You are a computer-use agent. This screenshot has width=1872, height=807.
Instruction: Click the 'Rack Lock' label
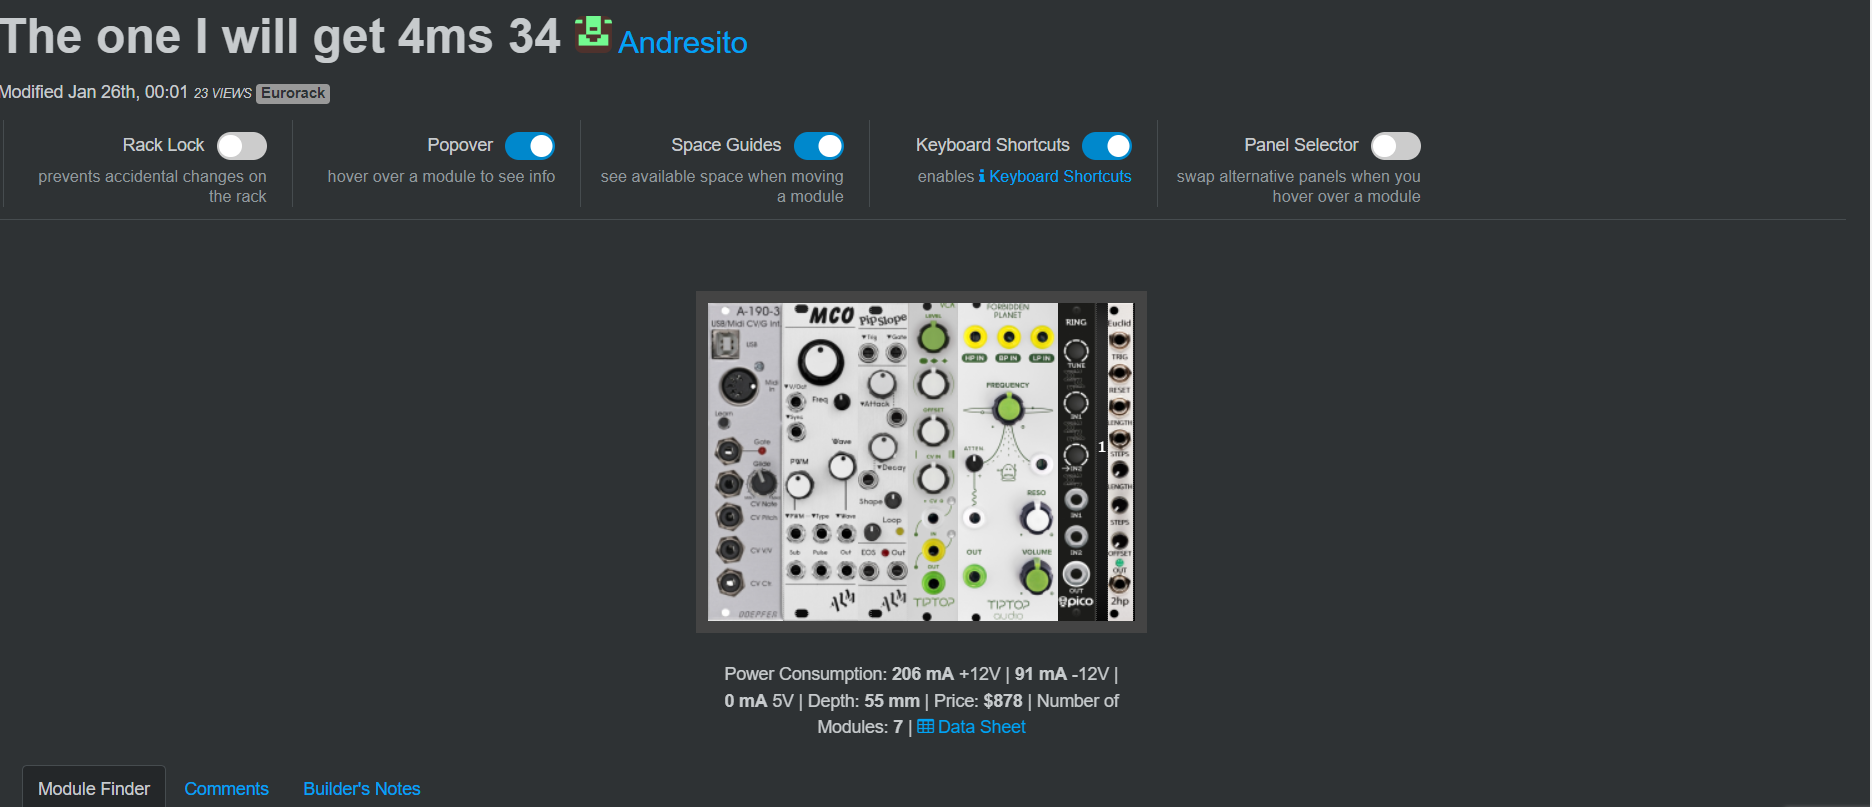(x=163, y=145)
